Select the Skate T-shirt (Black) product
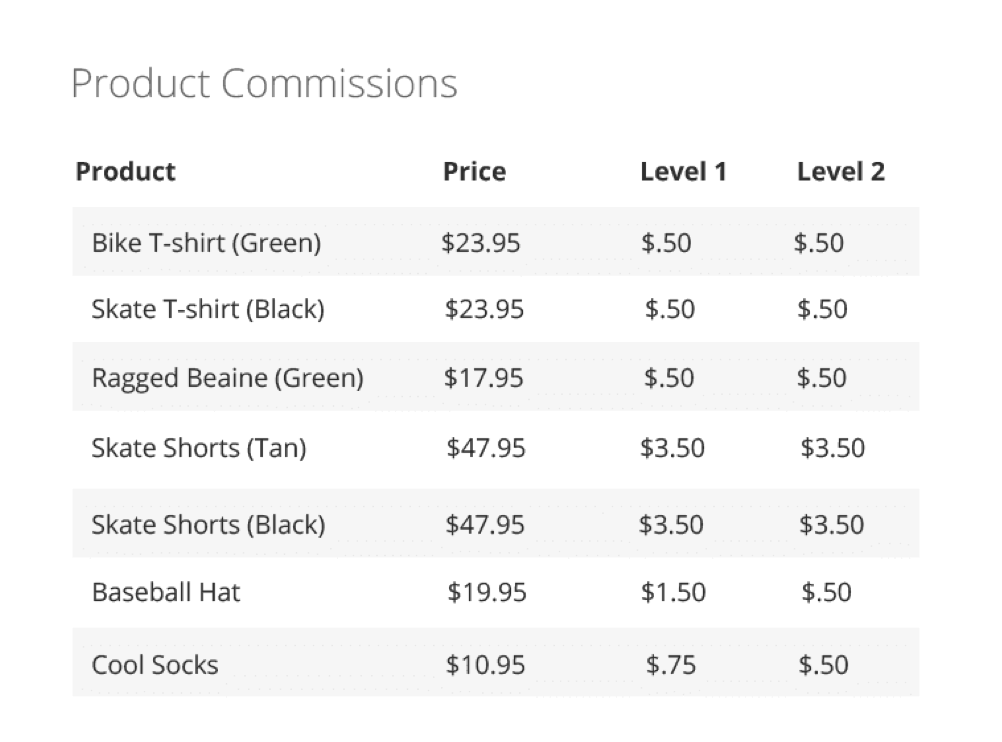The image size is (1002, 742). pyautogui.click(x=208, y=309)
